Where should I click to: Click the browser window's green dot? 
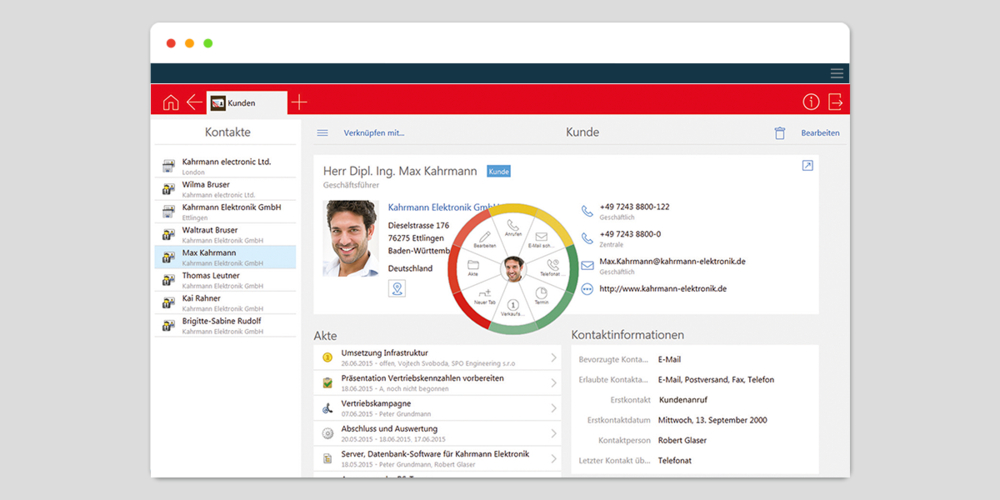208,43
